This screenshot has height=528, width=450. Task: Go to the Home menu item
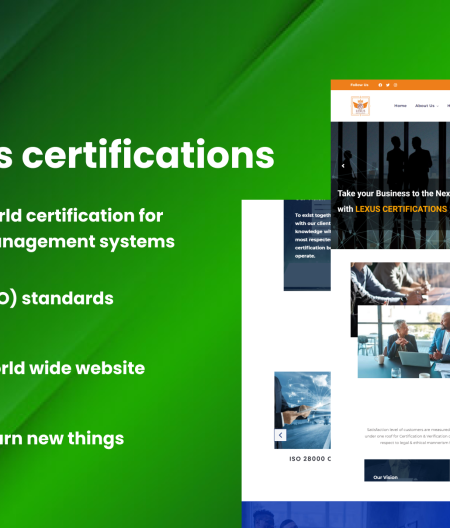[x=400, y=106]
